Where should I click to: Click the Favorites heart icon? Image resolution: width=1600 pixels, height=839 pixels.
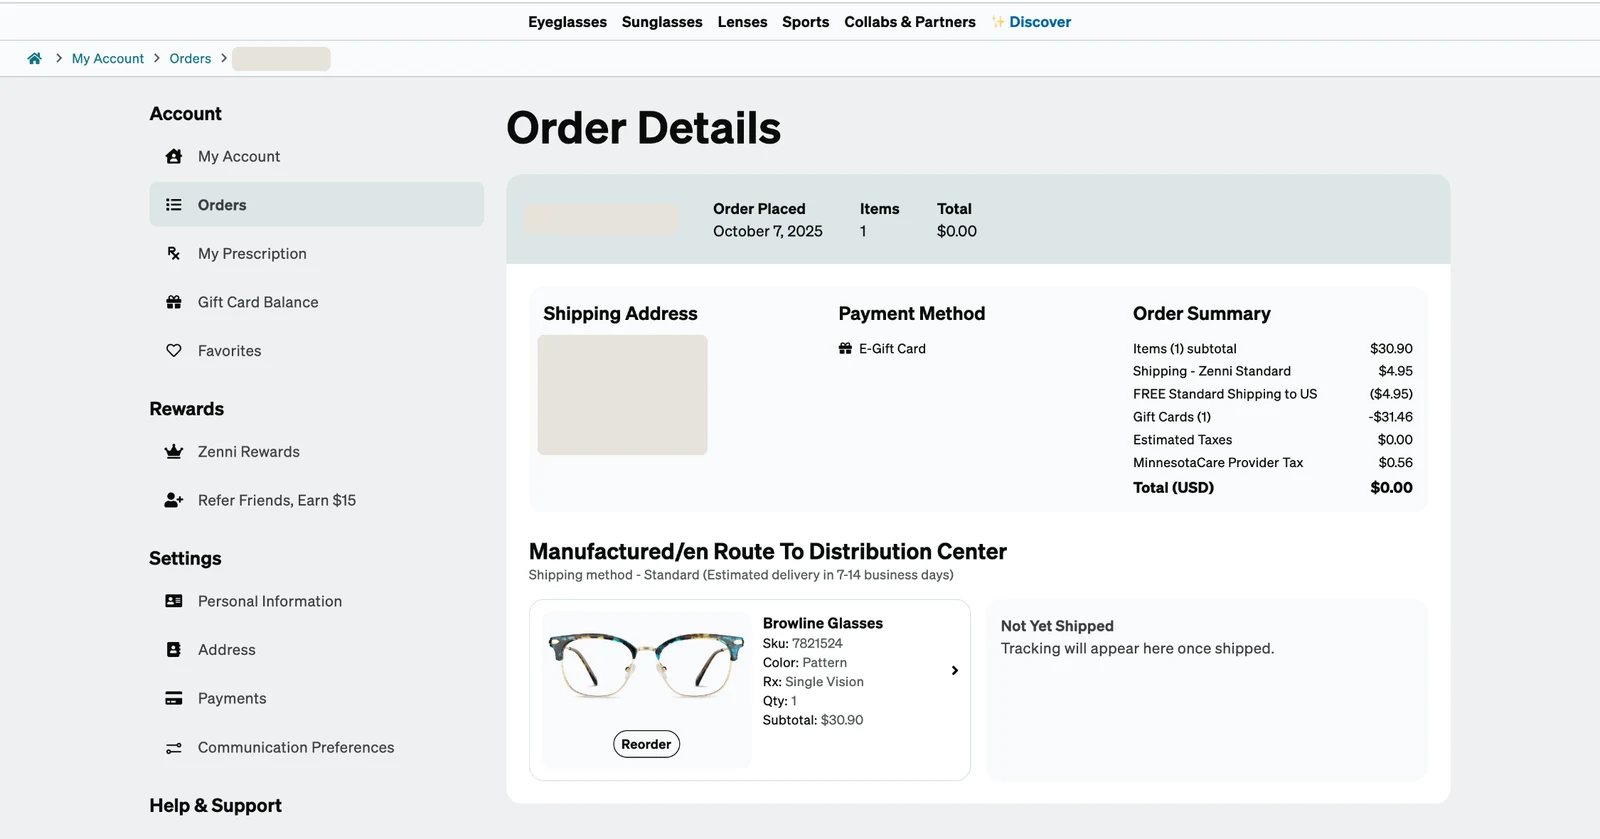[174, 351]
